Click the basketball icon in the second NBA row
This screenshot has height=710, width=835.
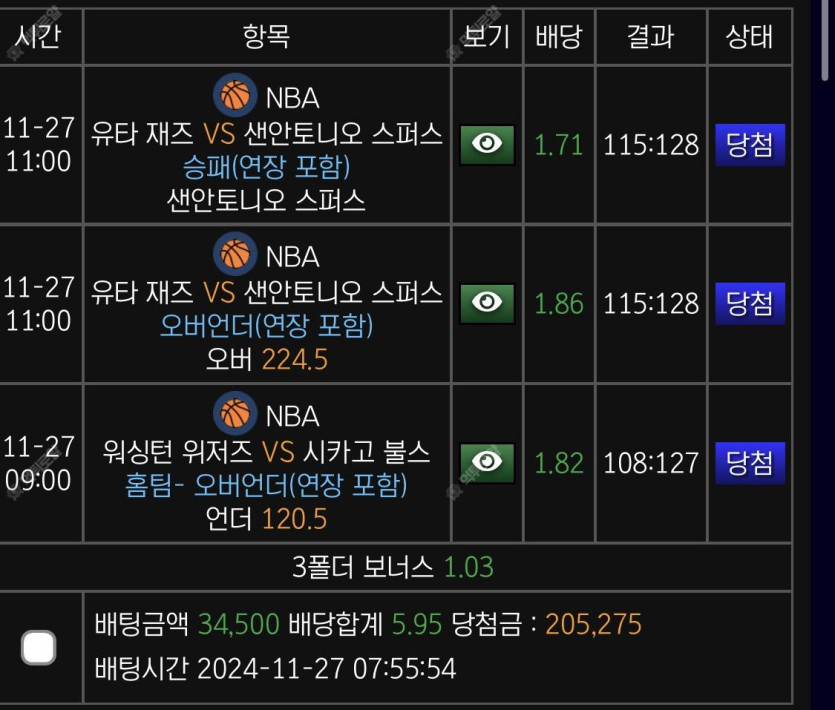click(x=235, y=255)
